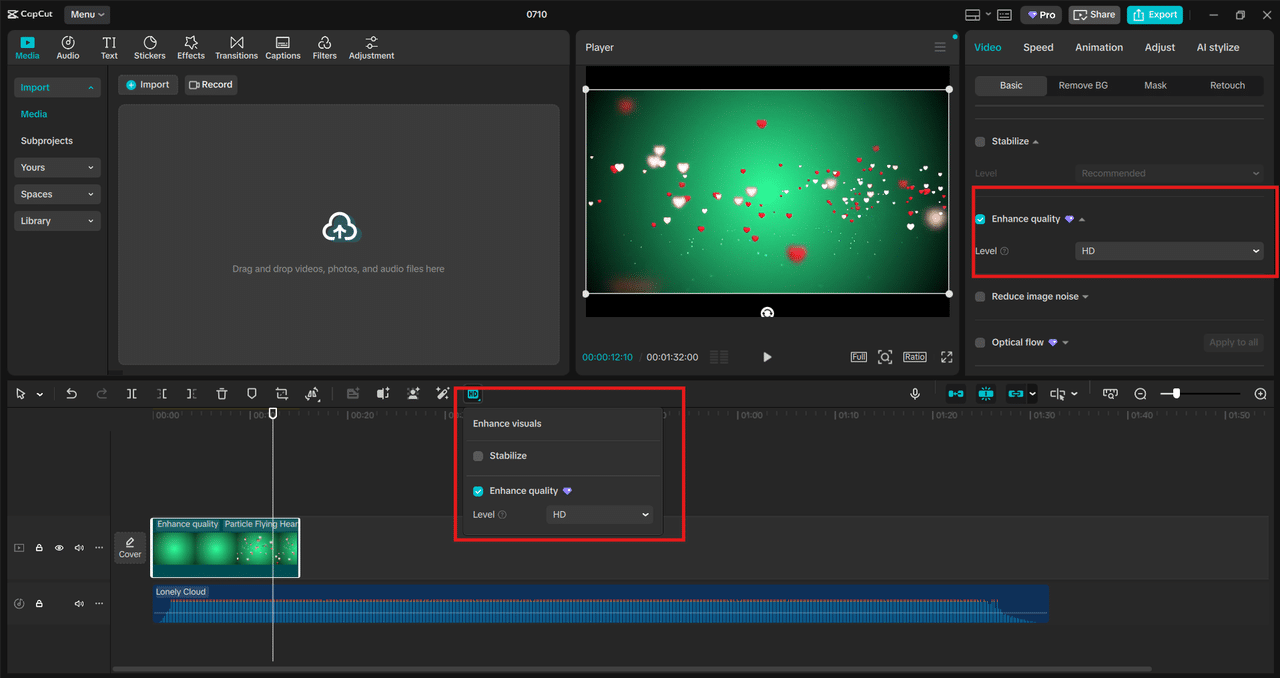
Task: Click the Export button
Action: pyautogui.click(x=1154, y=15)
